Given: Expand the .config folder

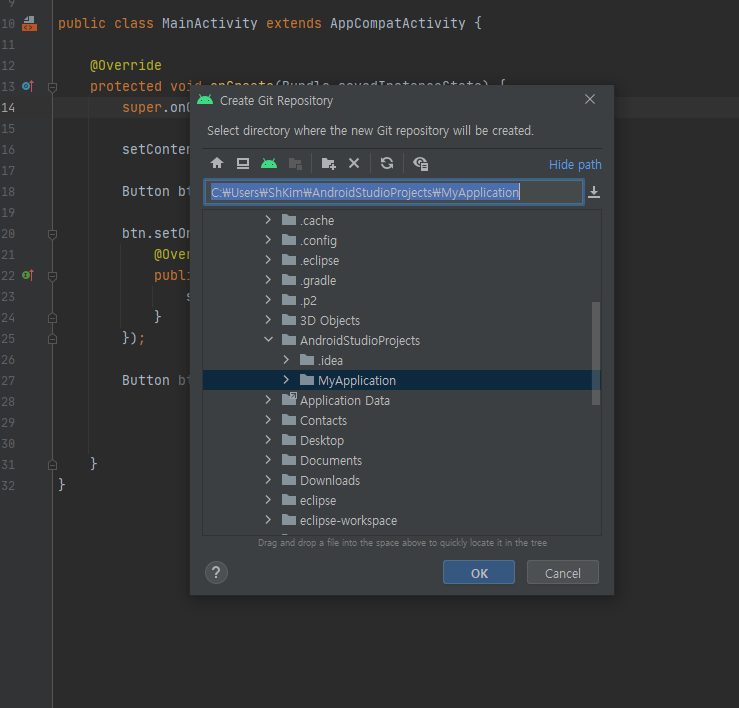Looking at the screenshot, I should click(x=268, y=240).
